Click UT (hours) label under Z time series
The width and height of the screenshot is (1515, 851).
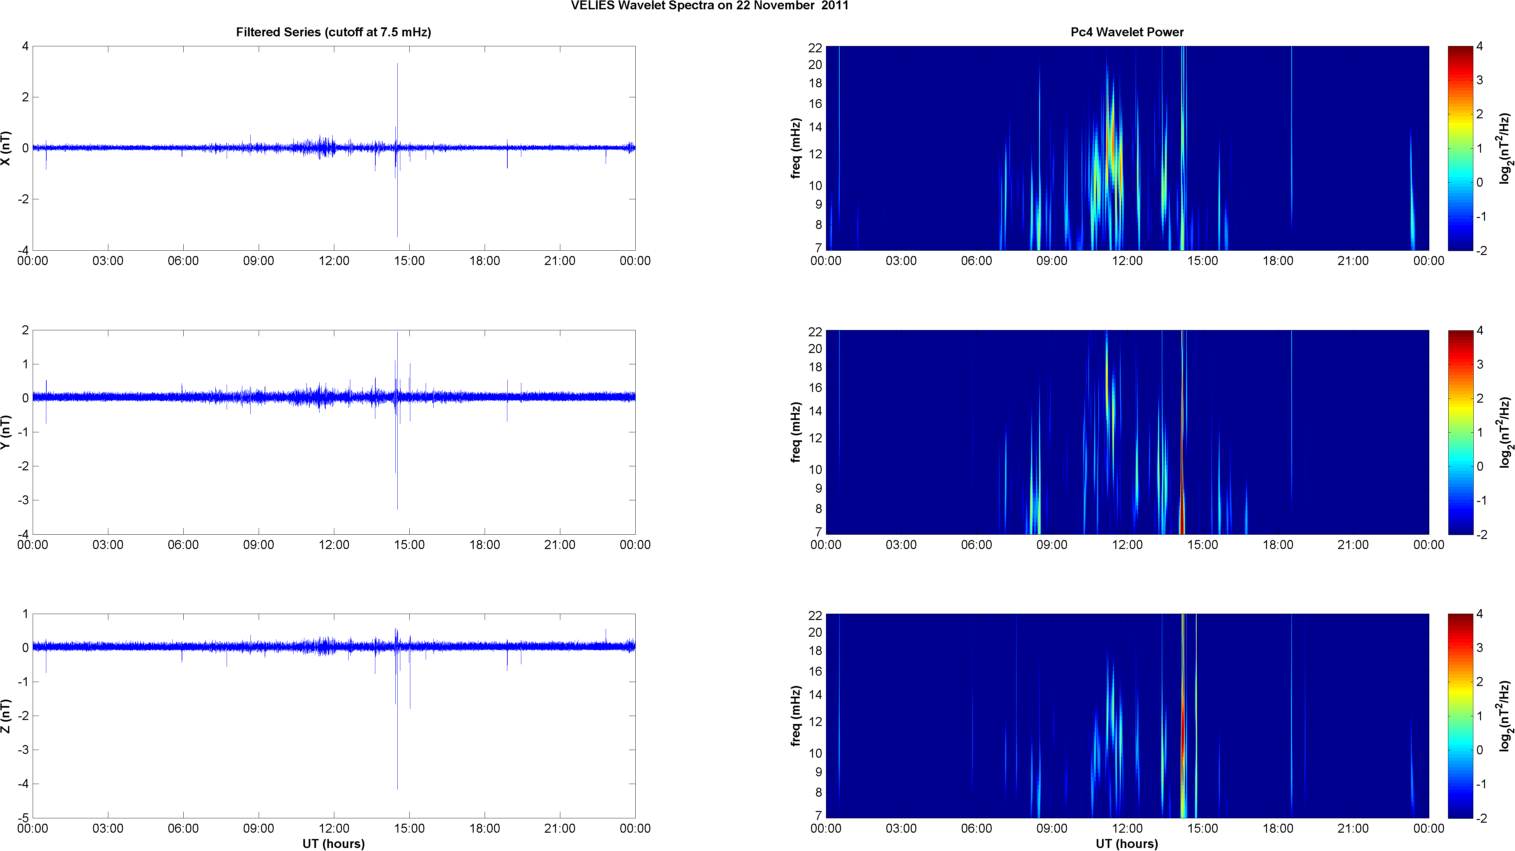333,844
